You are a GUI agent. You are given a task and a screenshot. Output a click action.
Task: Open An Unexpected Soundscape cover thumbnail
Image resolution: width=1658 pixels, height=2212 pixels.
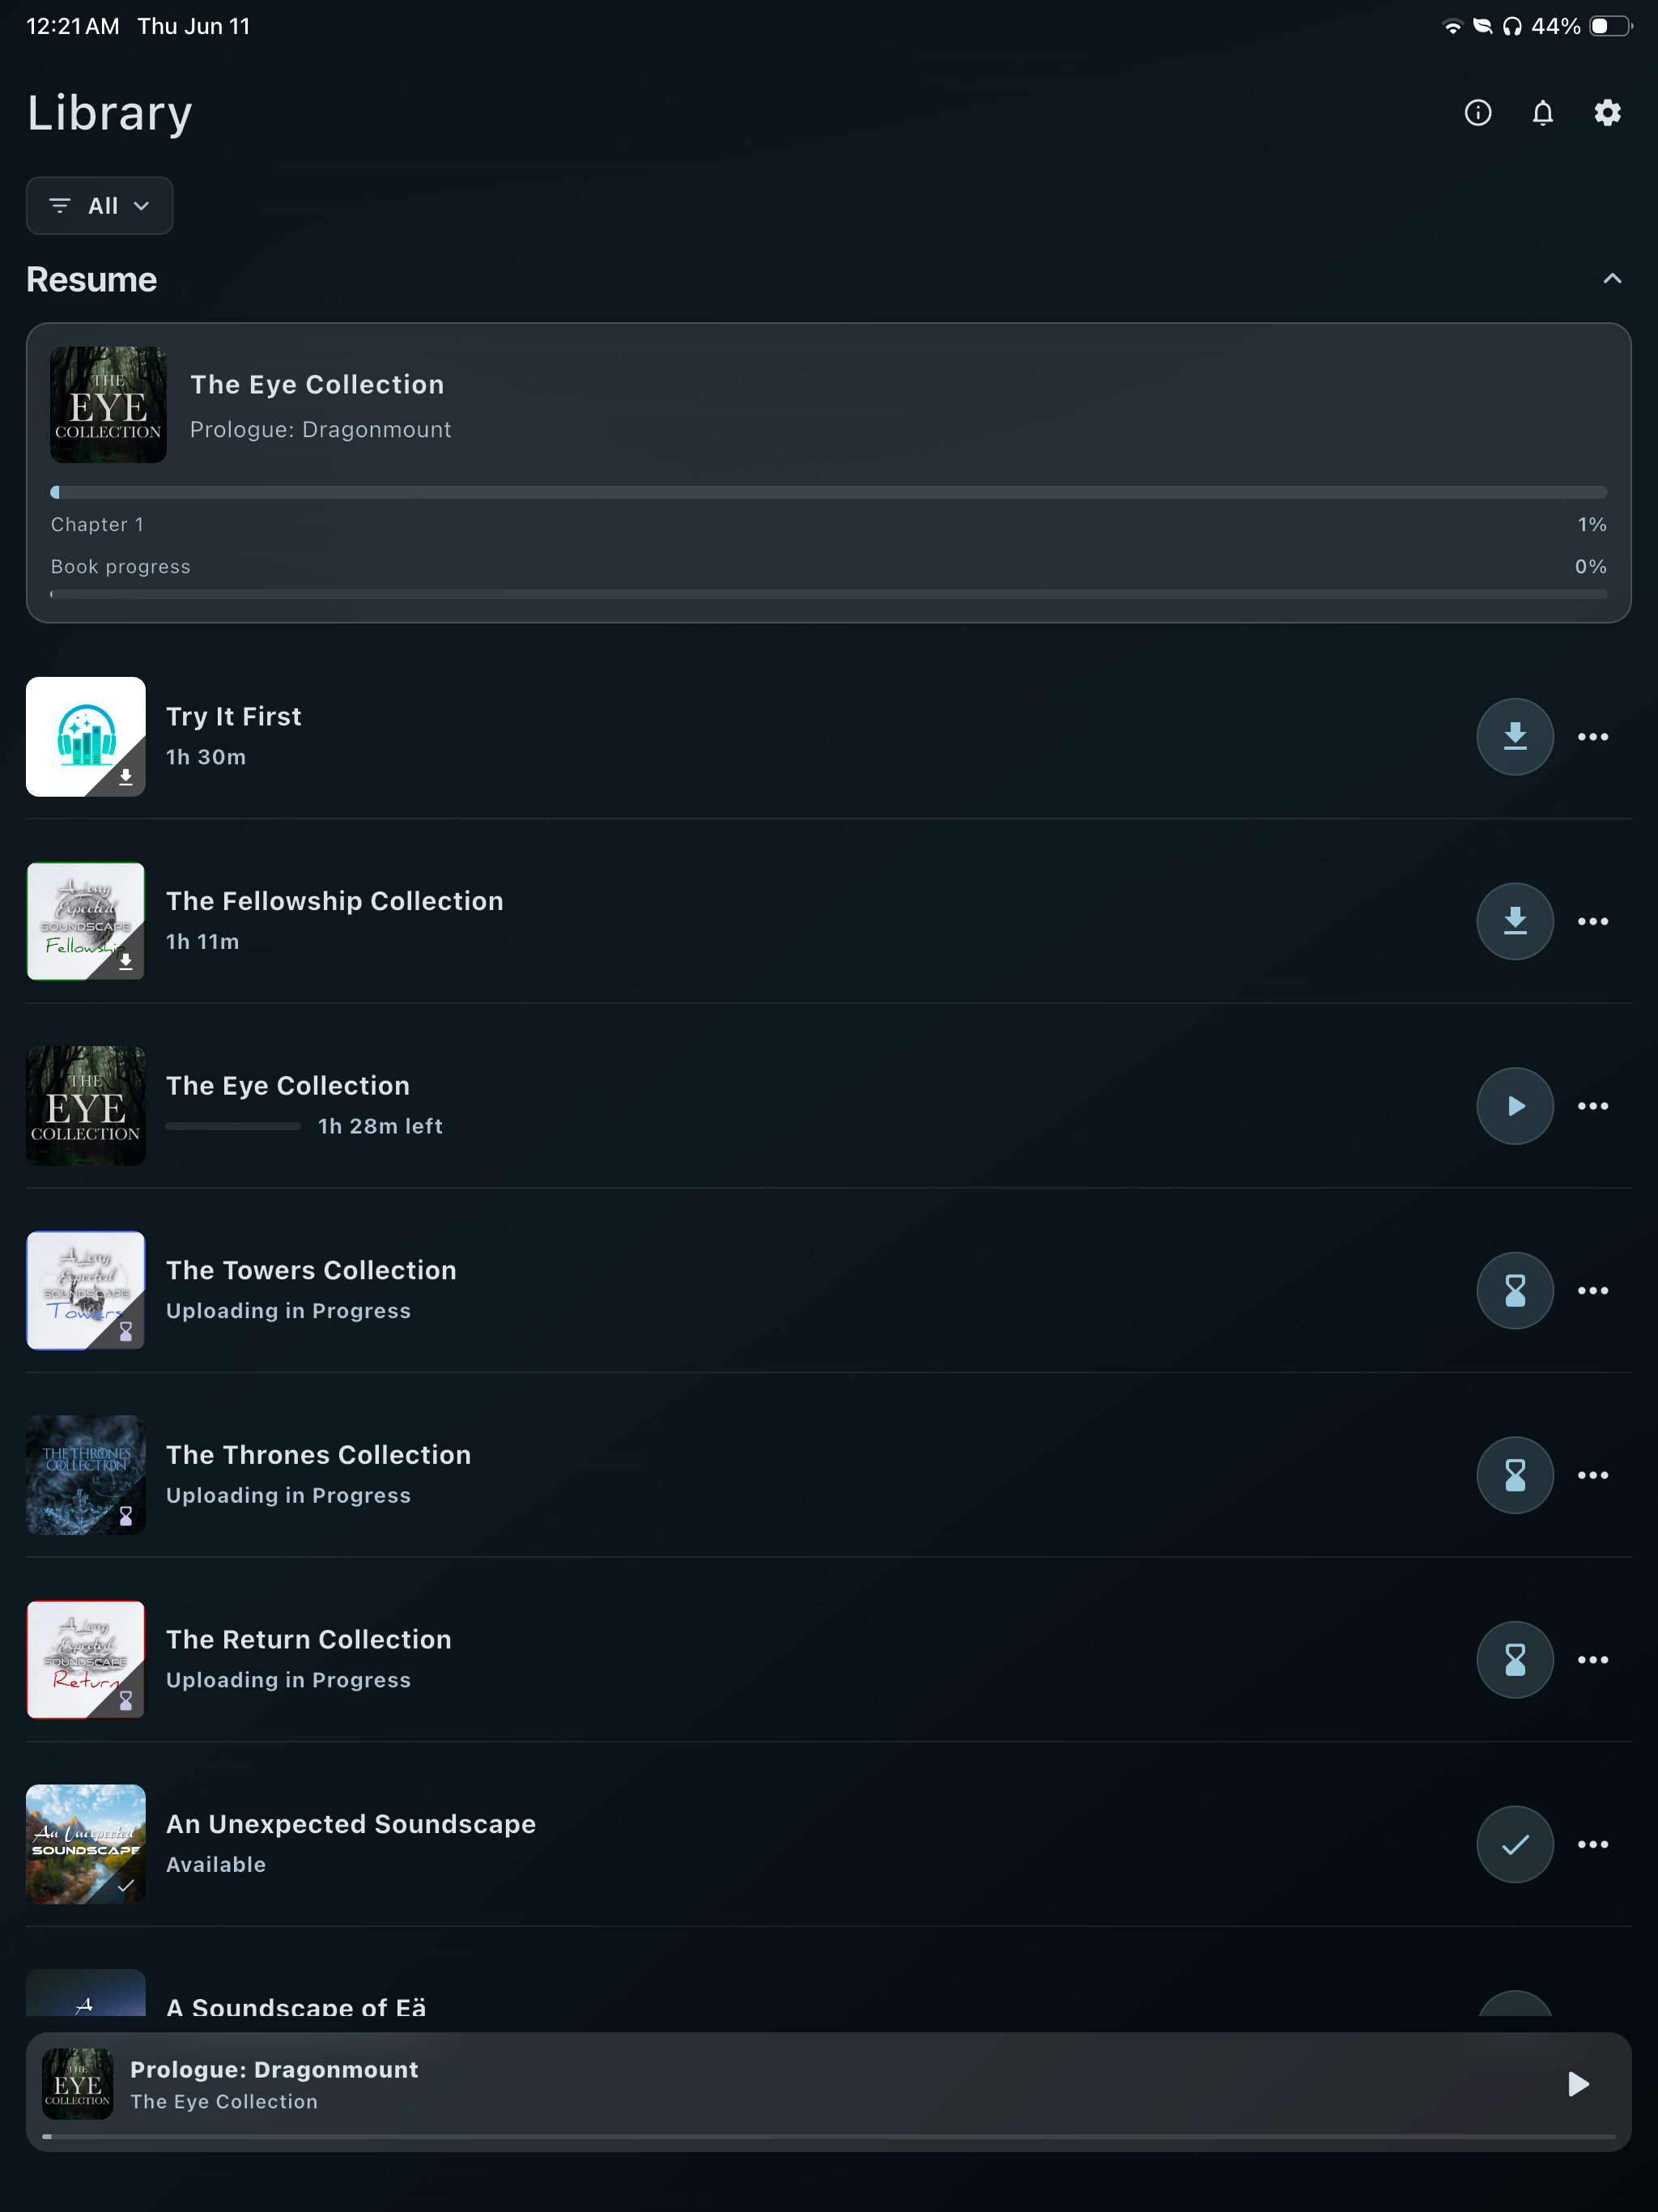pos(86,1845)
